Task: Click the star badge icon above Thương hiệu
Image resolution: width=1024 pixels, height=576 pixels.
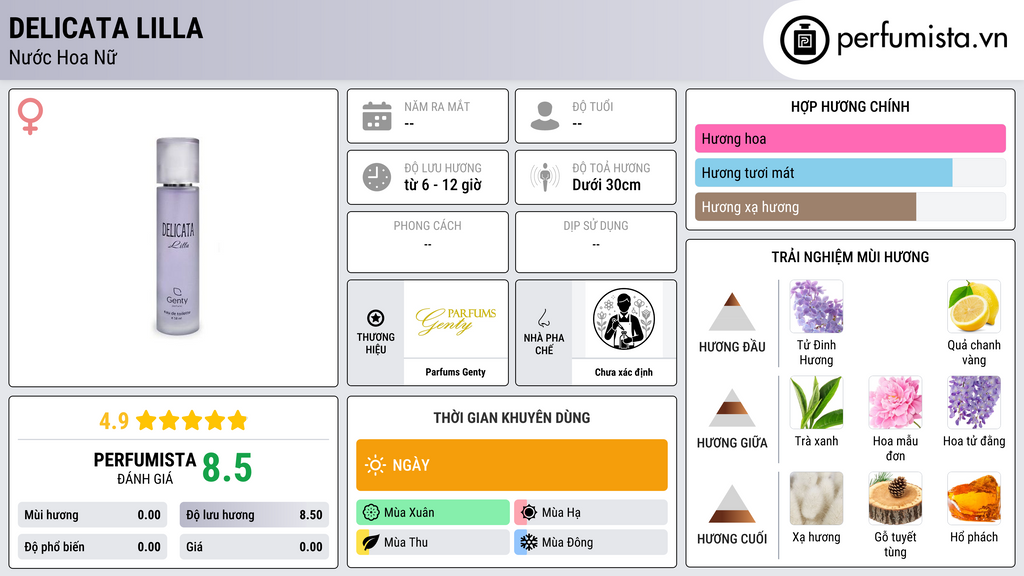Action: [376, 318]
